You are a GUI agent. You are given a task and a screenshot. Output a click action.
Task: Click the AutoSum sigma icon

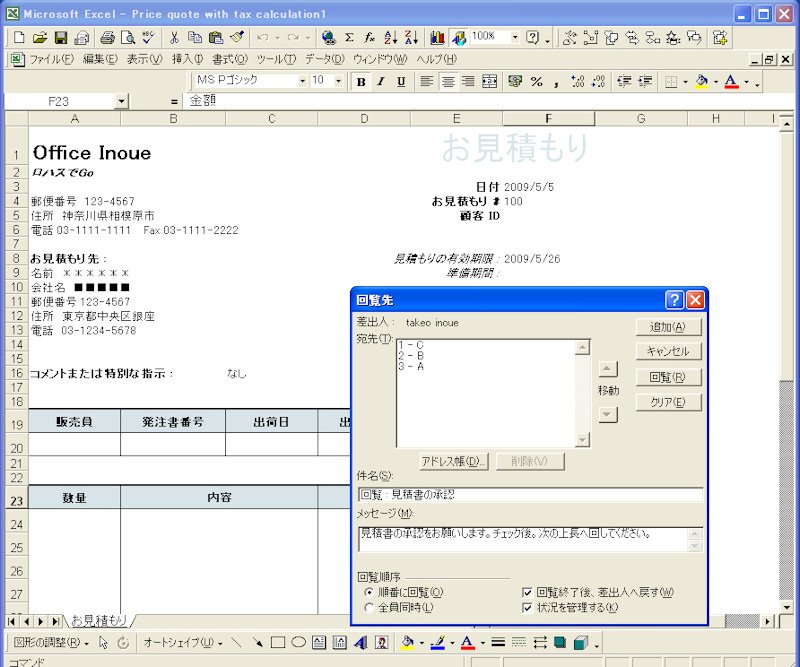click(349, 37)
